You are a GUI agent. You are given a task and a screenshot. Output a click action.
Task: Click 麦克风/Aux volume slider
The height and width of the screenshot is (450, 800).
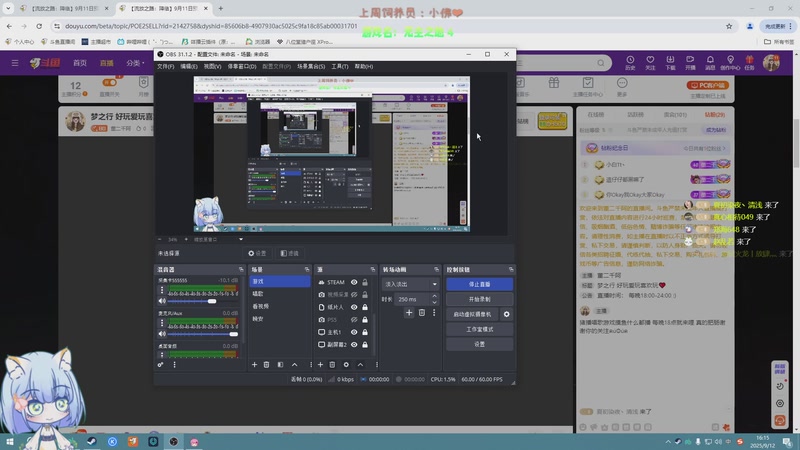pyautogui.click(x=203, y=334)
